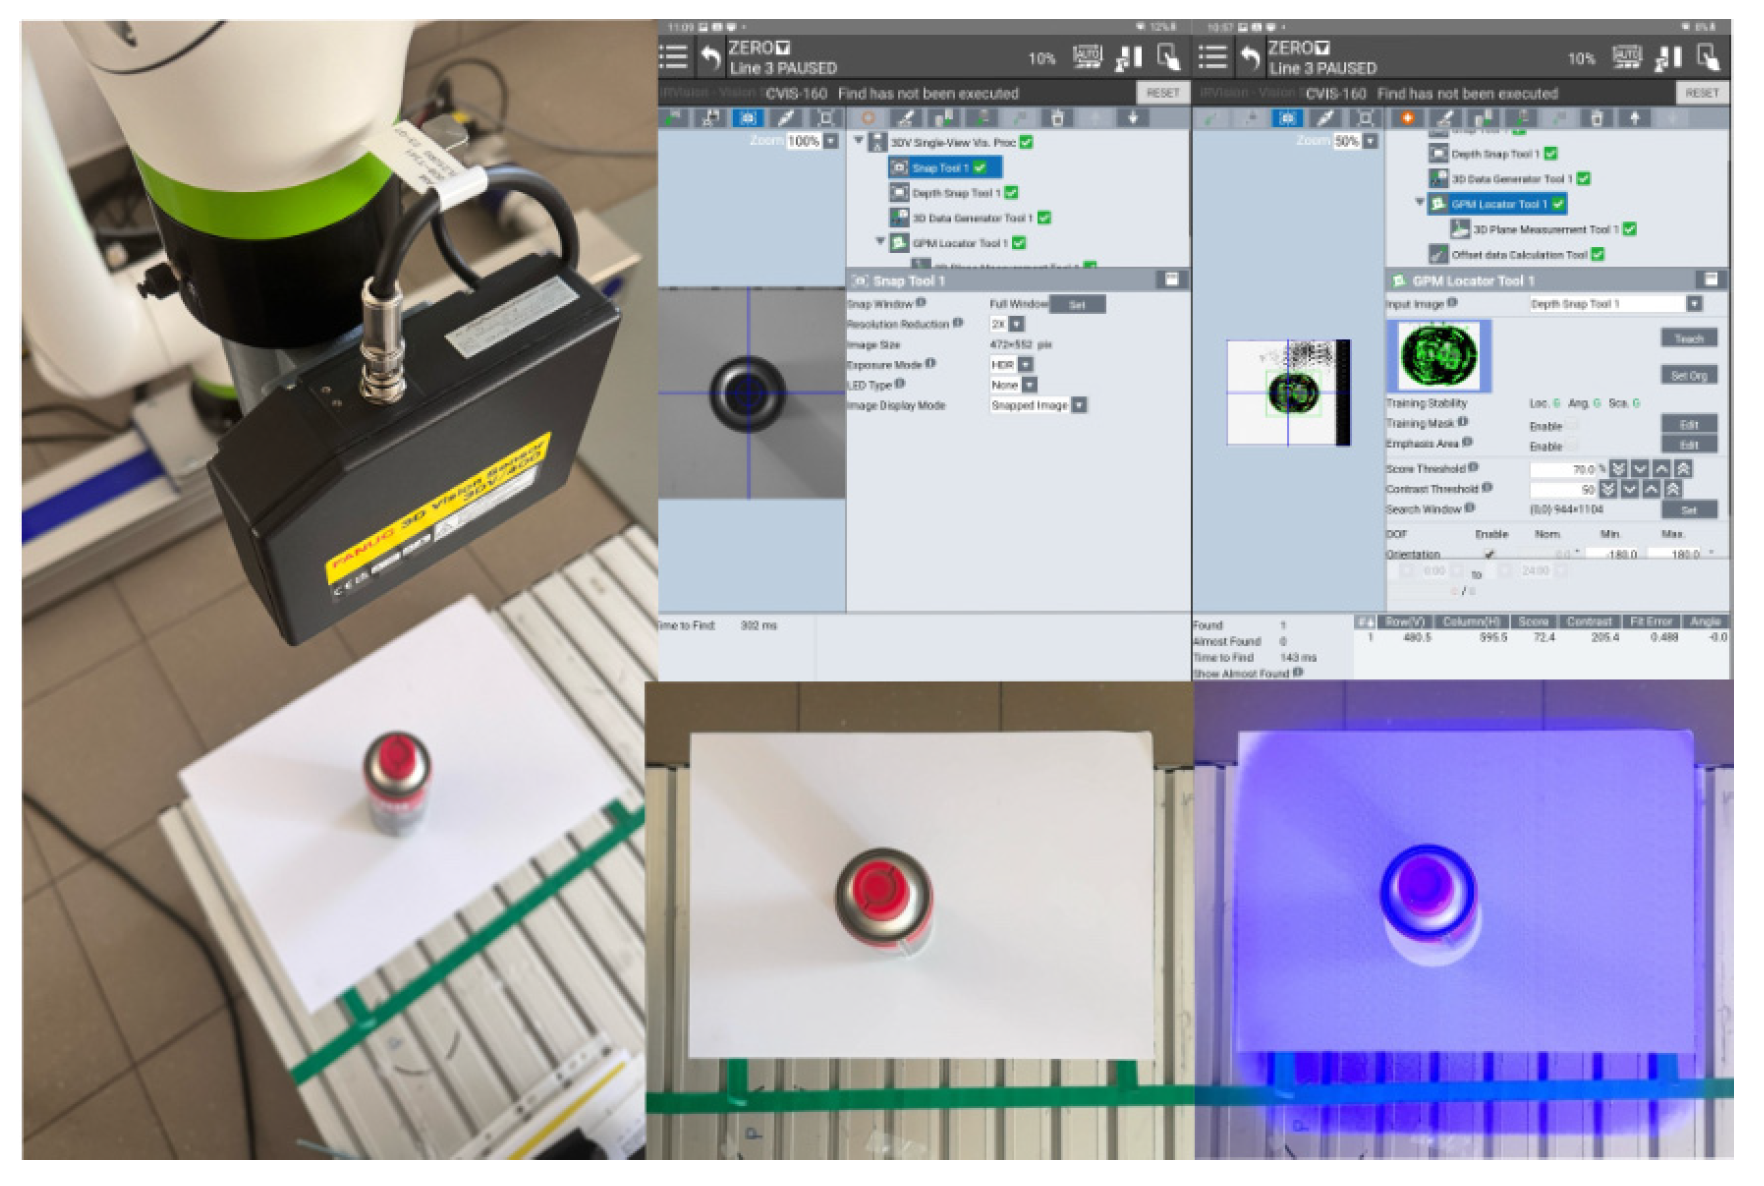Screen dimensions: 1764x1186
Task: Open the Input Image dropdown
Action: pyautogui.click(x=1694, y=304)
